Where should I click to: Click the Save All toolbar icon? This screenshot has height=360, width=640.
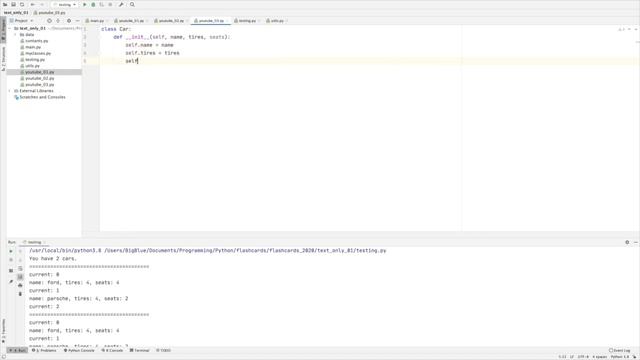pyautogui.click(x=13, y=4)
